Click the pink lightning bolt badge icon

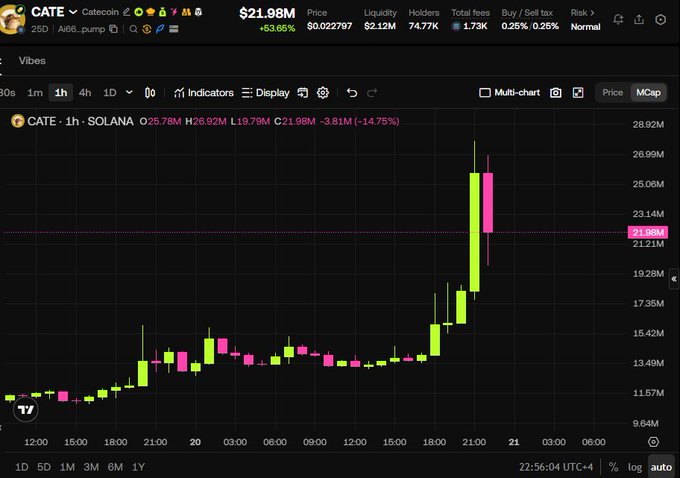pyautogui.click(x=174, y=12)
